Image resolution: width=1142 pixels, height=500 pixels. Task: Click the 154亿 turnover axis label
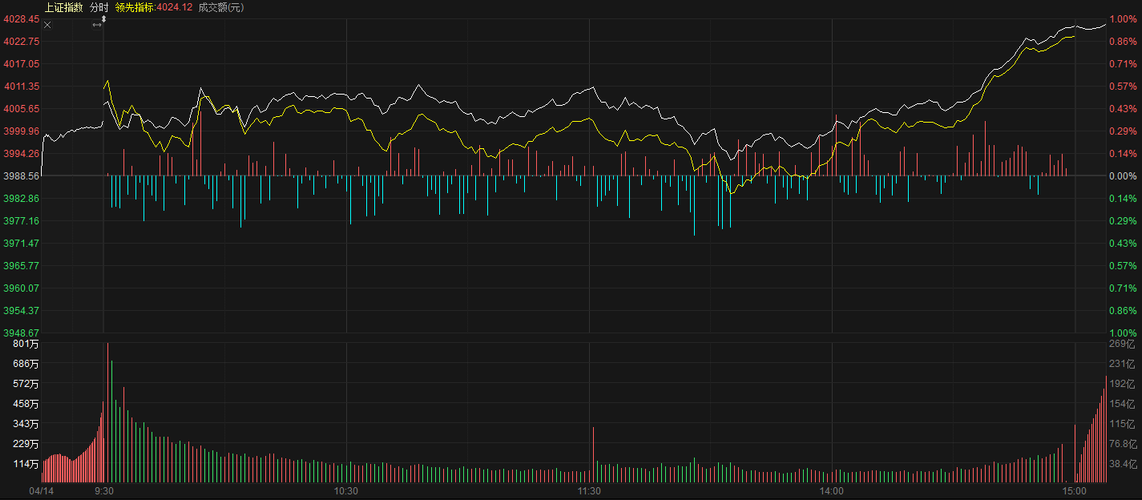(1122, 403)
